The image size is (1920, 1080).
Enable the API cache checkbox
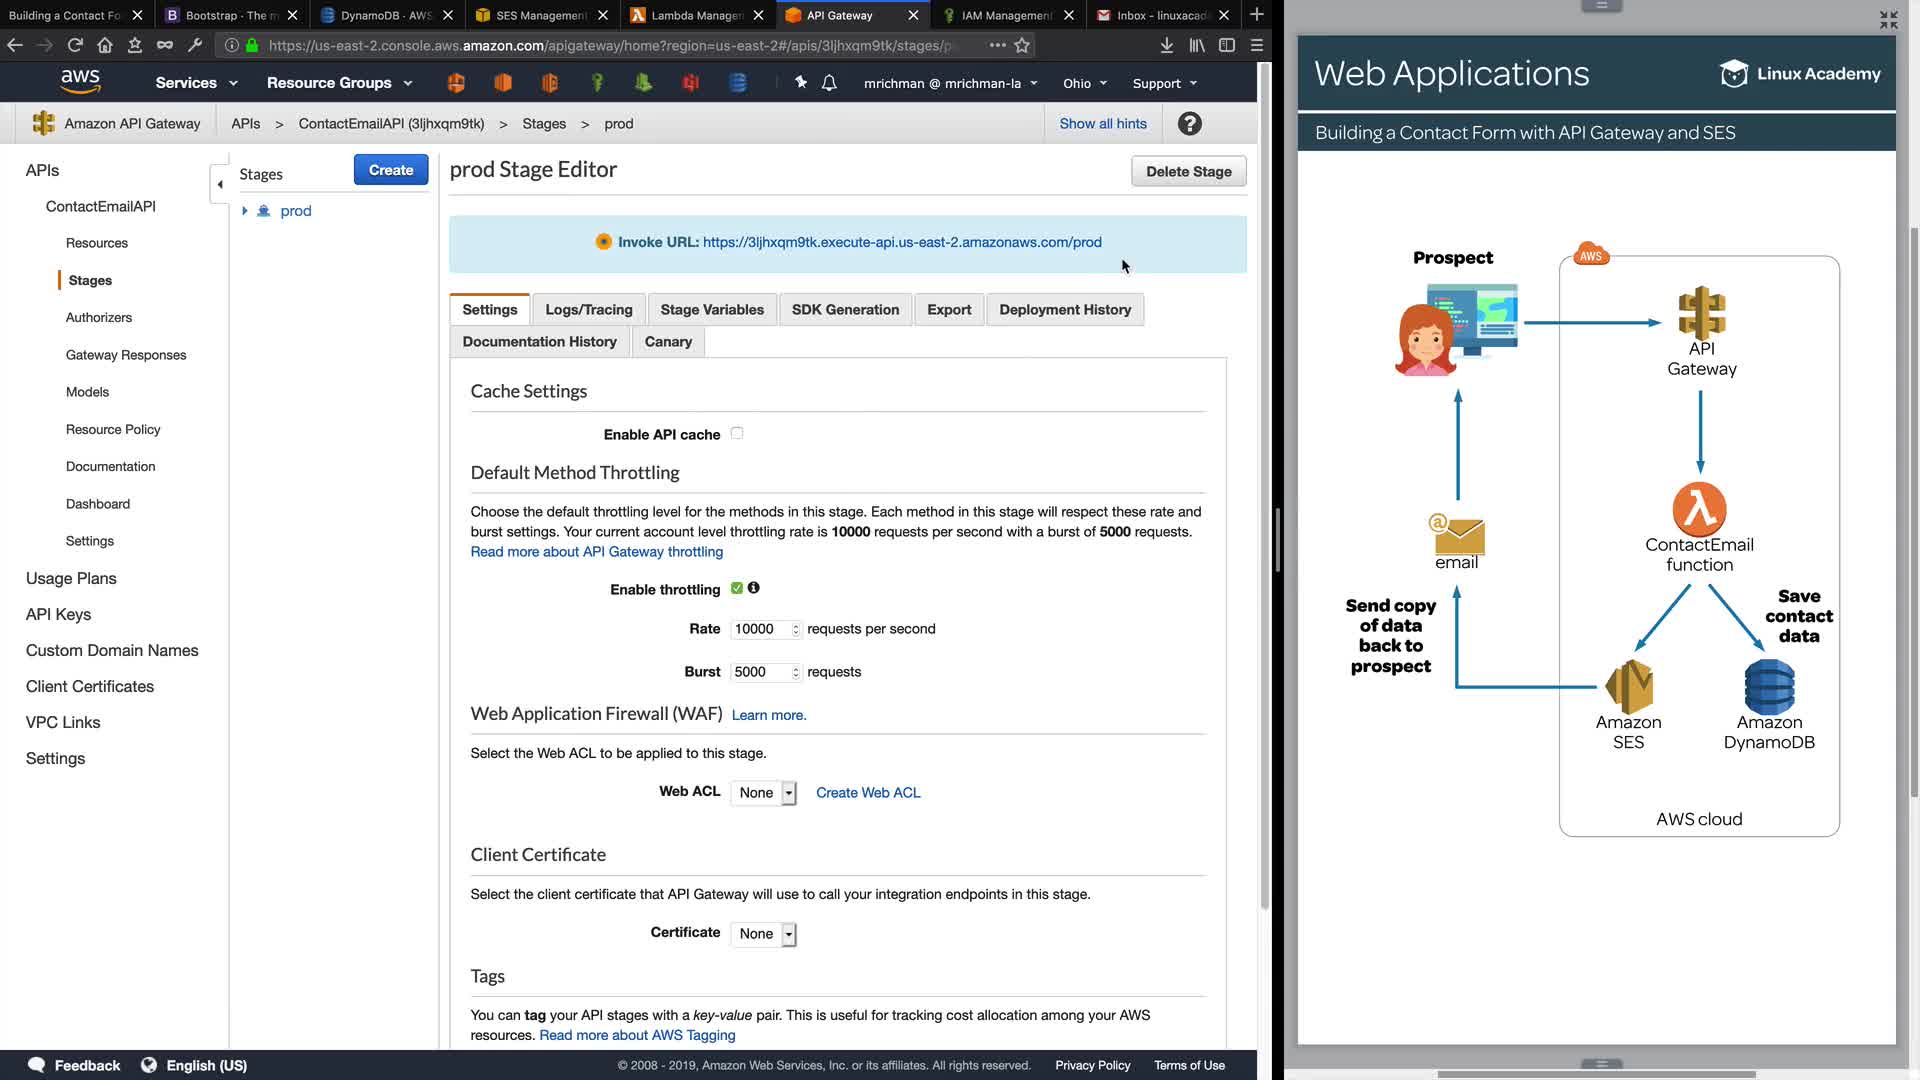(x=737, y=433)
